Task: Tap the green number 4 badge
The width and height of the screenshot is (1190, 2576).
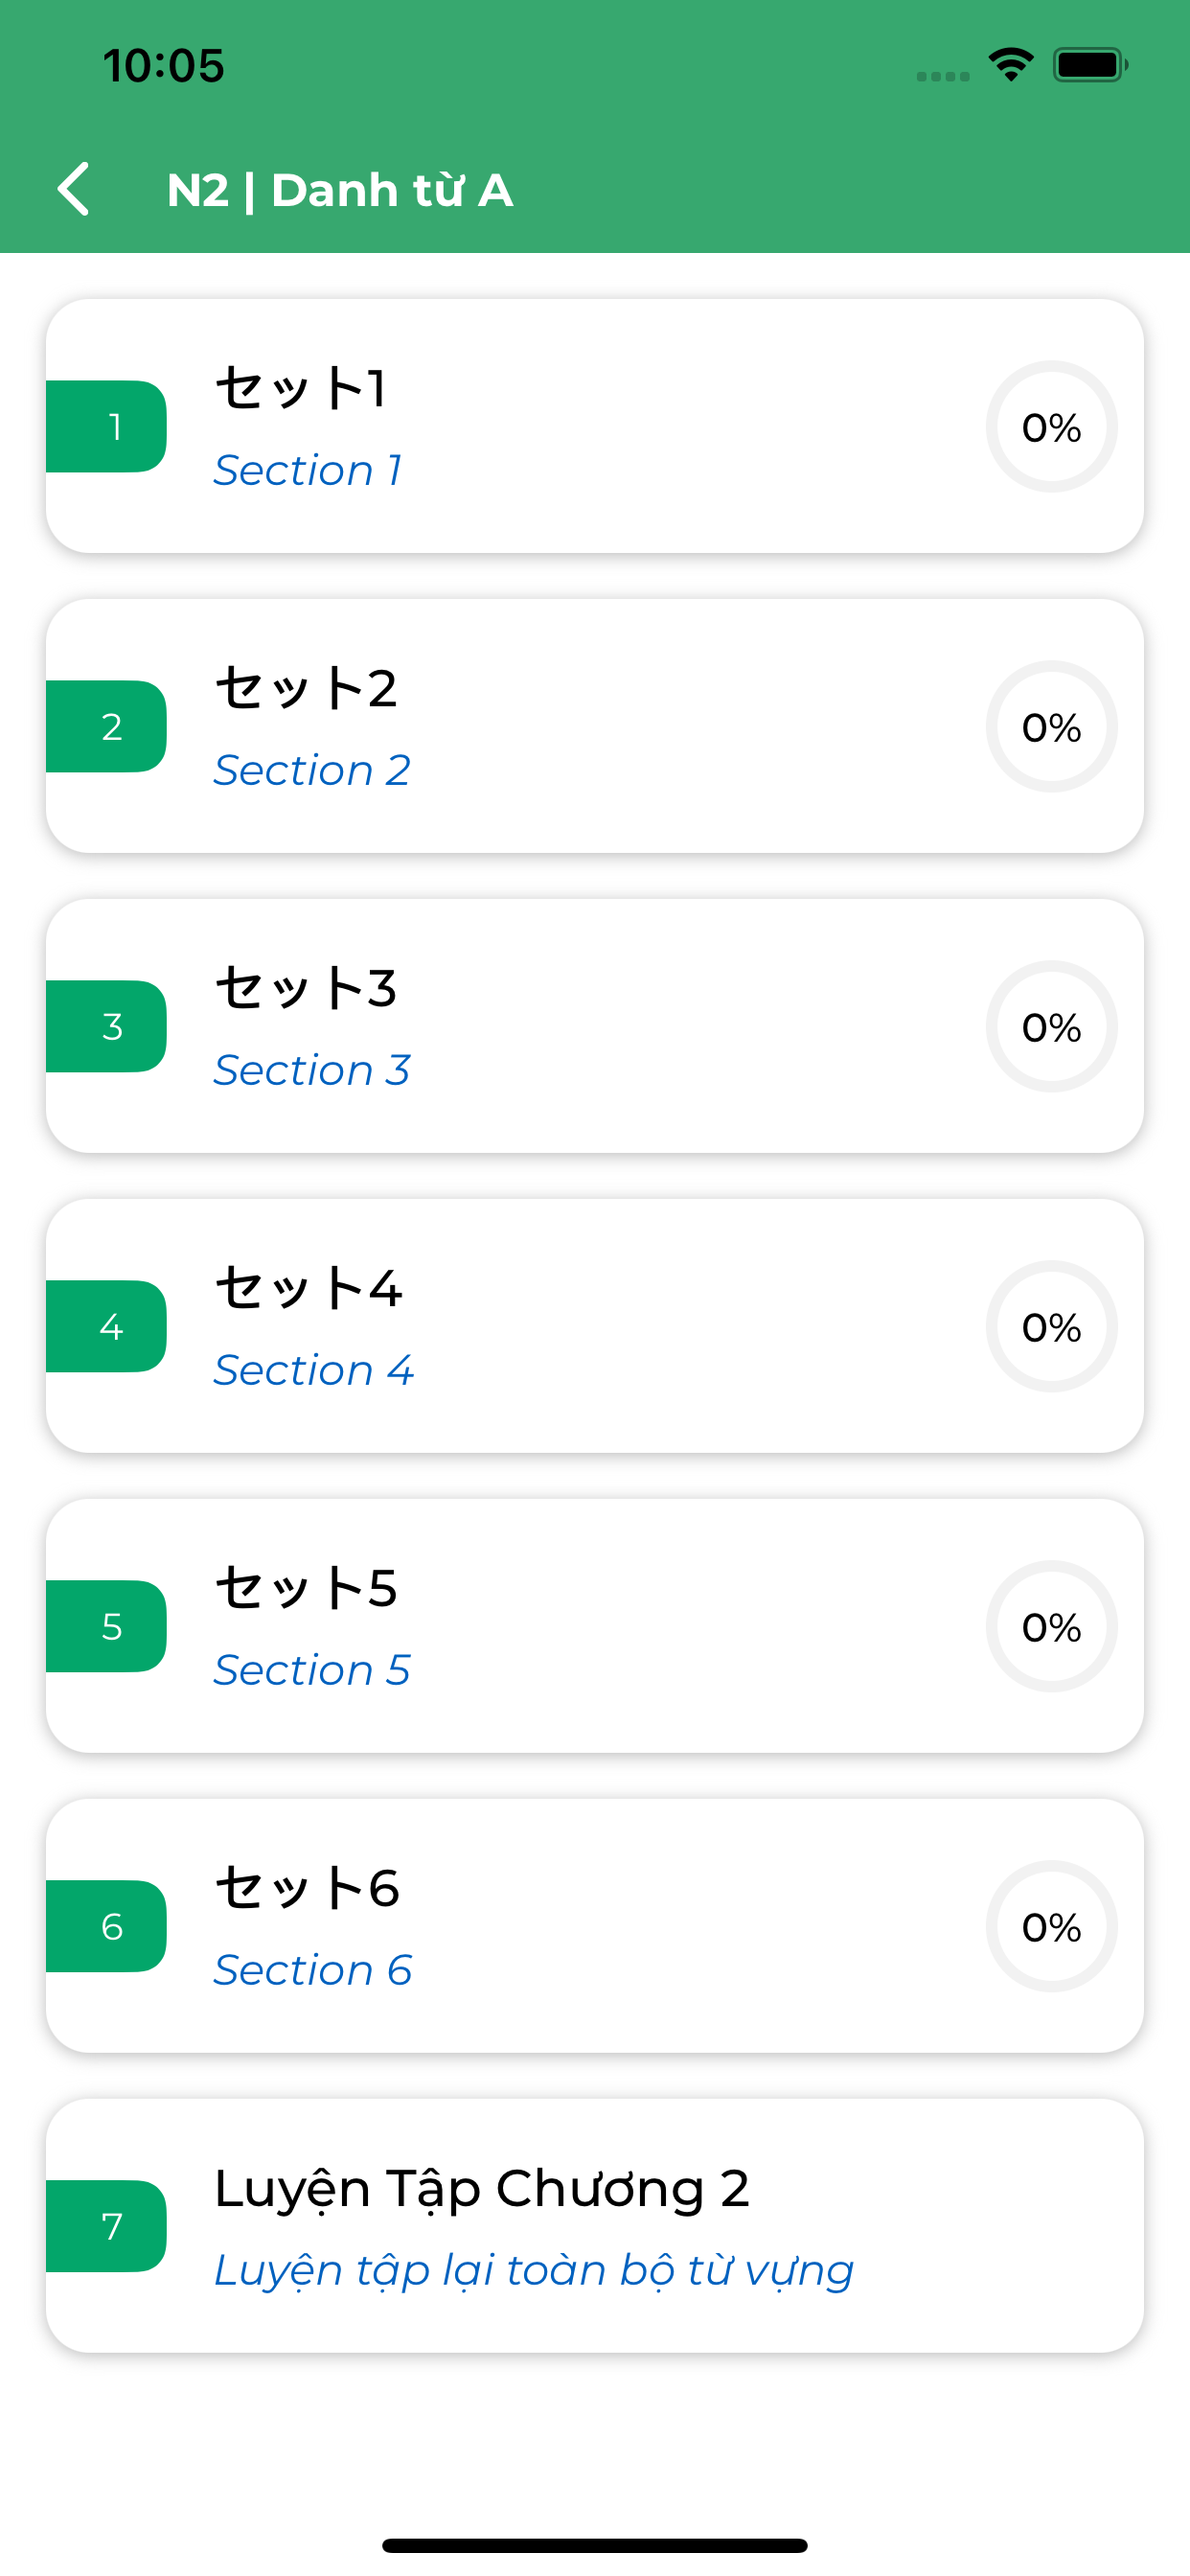Action: point(106,1326)
